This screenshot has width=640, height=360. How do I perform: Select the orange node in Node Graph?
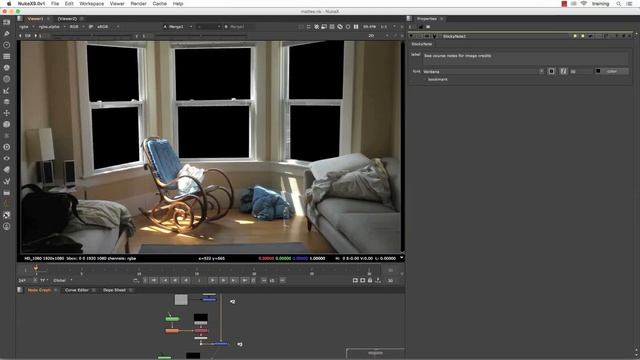pos(172,331)
